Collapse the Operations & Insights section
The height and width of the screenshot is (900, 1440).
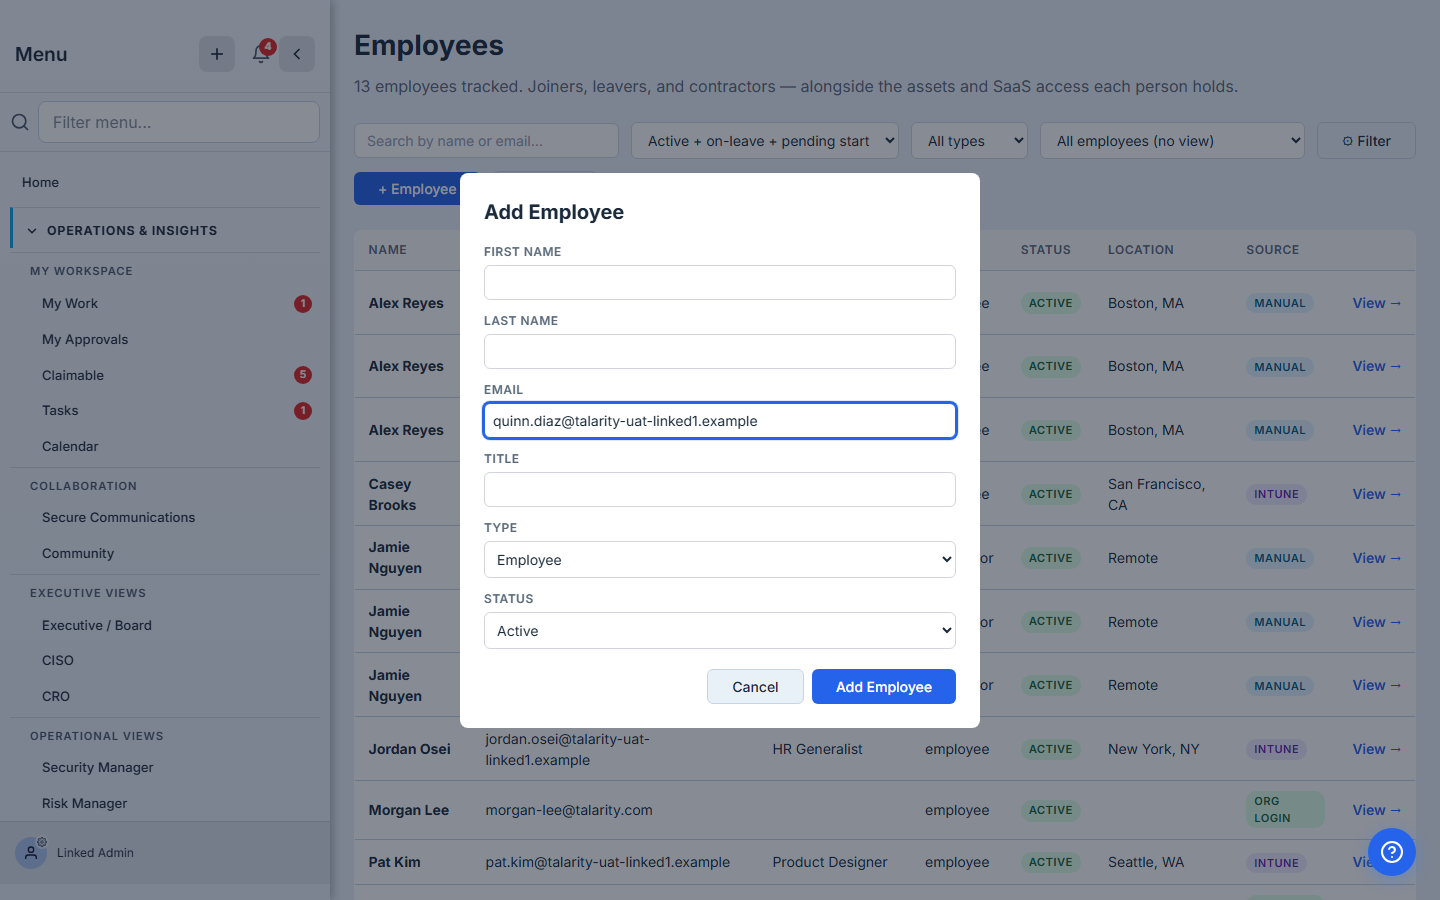[x=166, y=230]
